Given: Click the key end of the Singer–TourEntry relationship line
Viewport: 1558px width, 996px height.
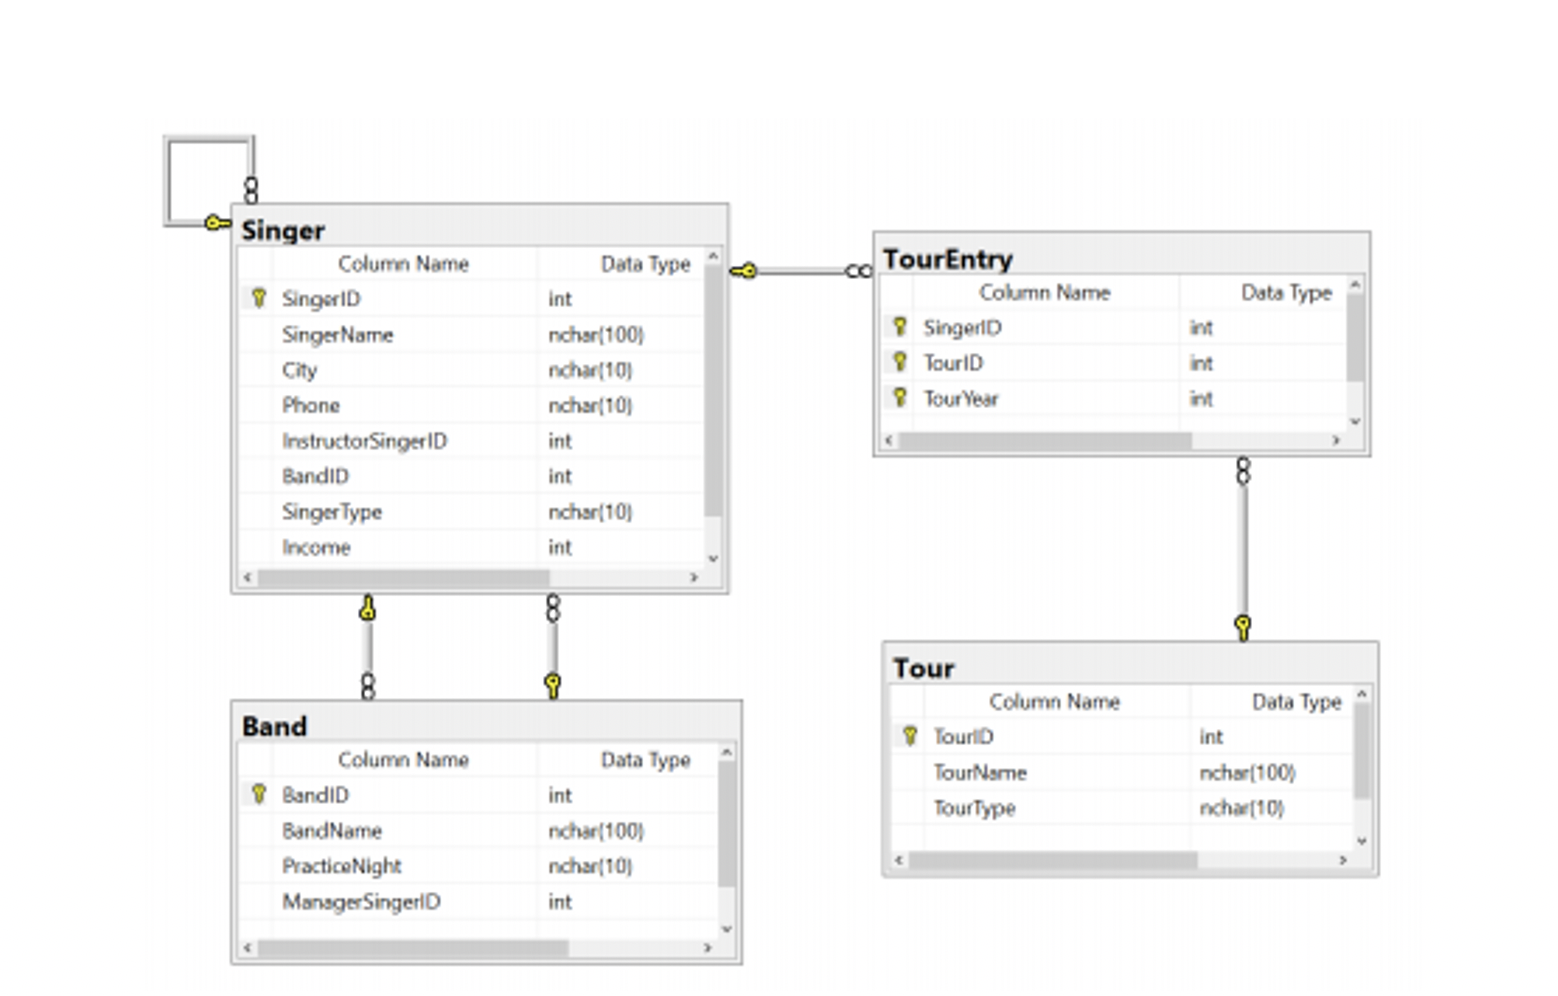Looking at the screenshot, I should pyautogui.click(x=746, y=270).
